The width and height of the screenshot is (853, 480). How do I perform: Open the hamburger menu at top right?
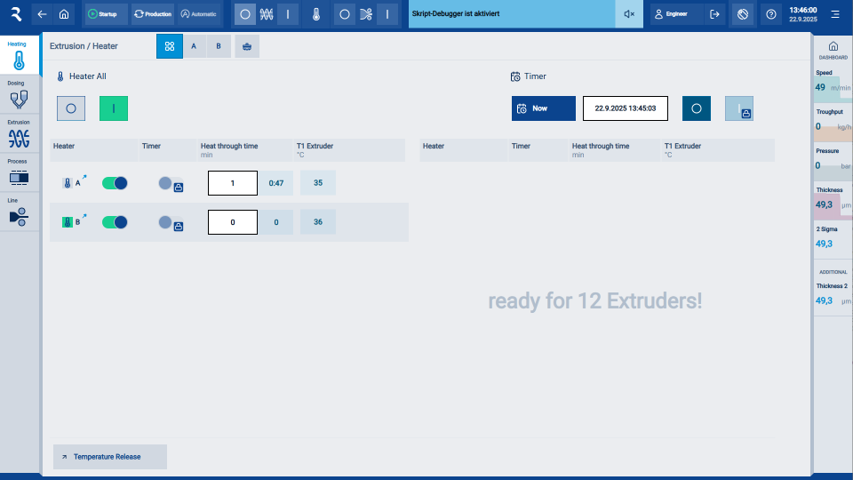pyautogui.click(x=836, y=15)
